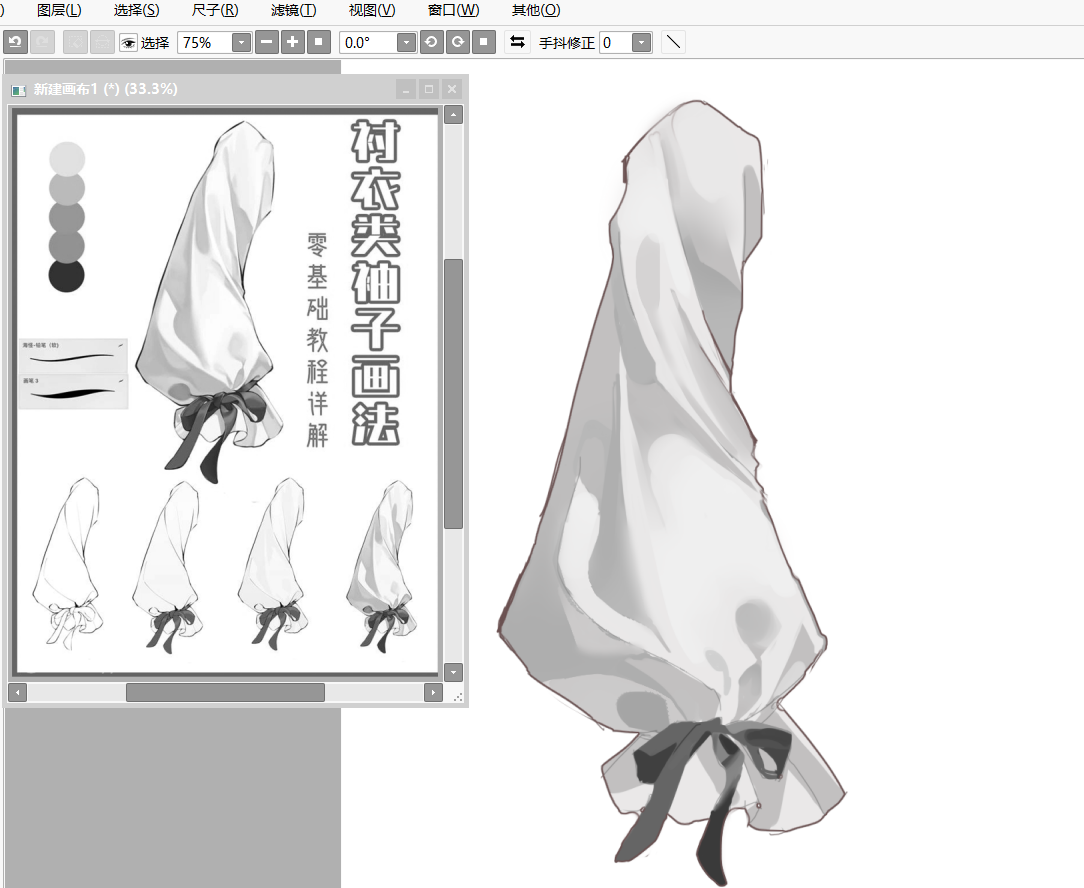
Task: Click the zoom in plus button
Action: point(293,42)
